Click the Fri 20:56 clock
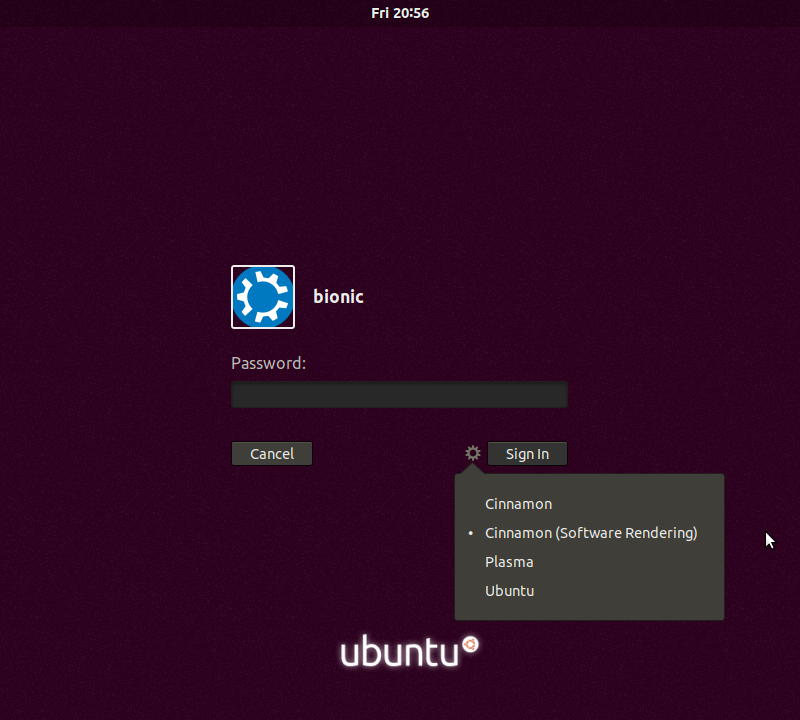 400,13
